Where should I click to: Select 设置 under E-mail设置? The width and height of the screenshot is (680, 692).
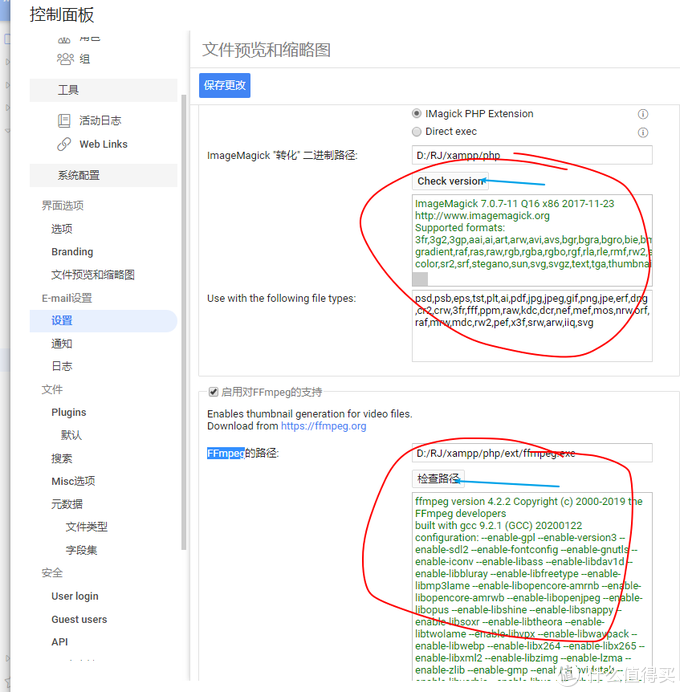coord(104,321)
